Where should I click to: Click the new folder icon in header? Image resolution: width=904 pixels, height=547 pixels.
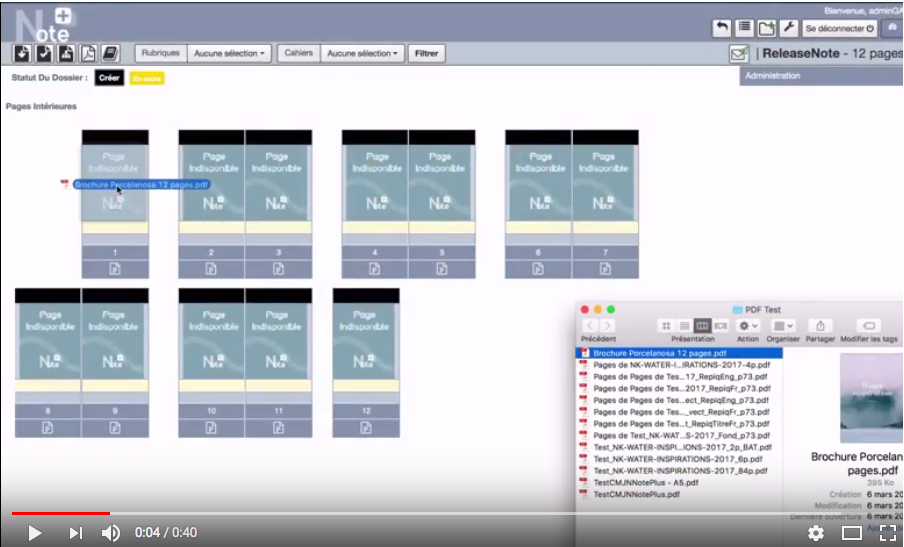[766, 28]
